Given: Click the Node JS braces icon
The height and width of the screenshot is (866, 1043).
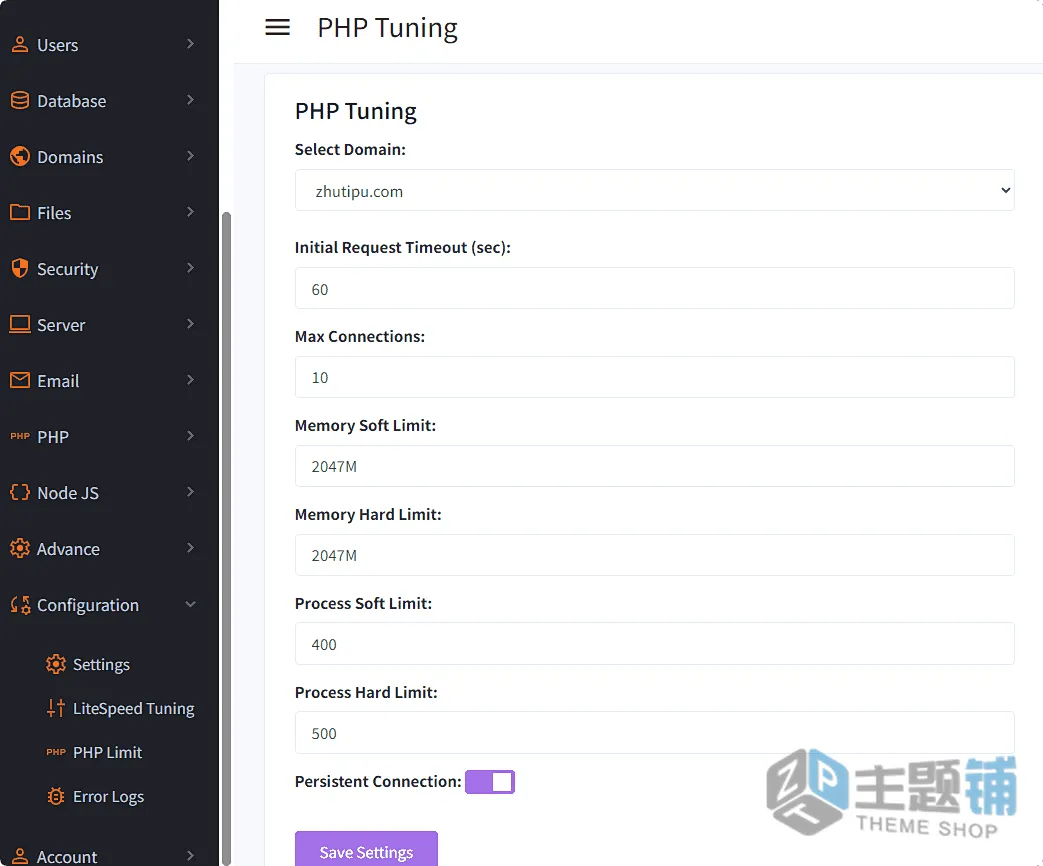Looking at the screenshot, I should (20, 492).
